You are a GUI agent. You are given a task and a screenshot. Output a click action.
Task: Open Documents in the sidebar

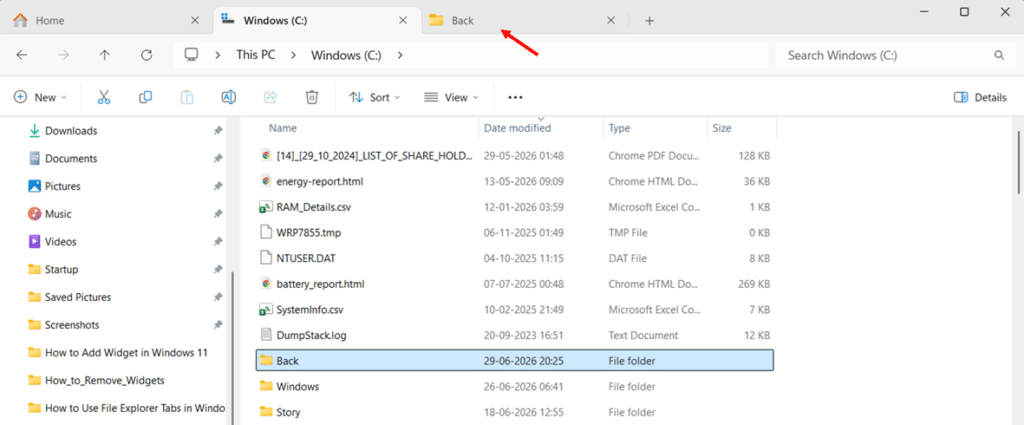71,159
